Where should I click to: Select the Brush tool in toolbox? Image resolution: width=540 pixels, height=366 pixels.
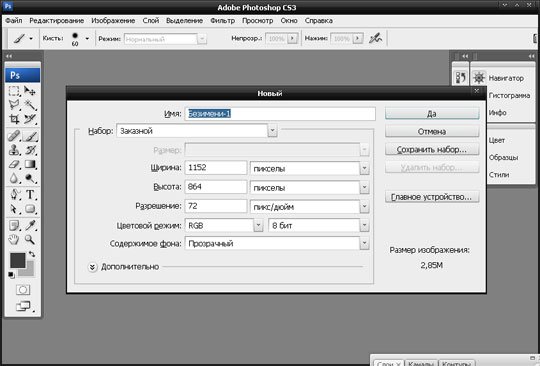click(x=30, y=136)
